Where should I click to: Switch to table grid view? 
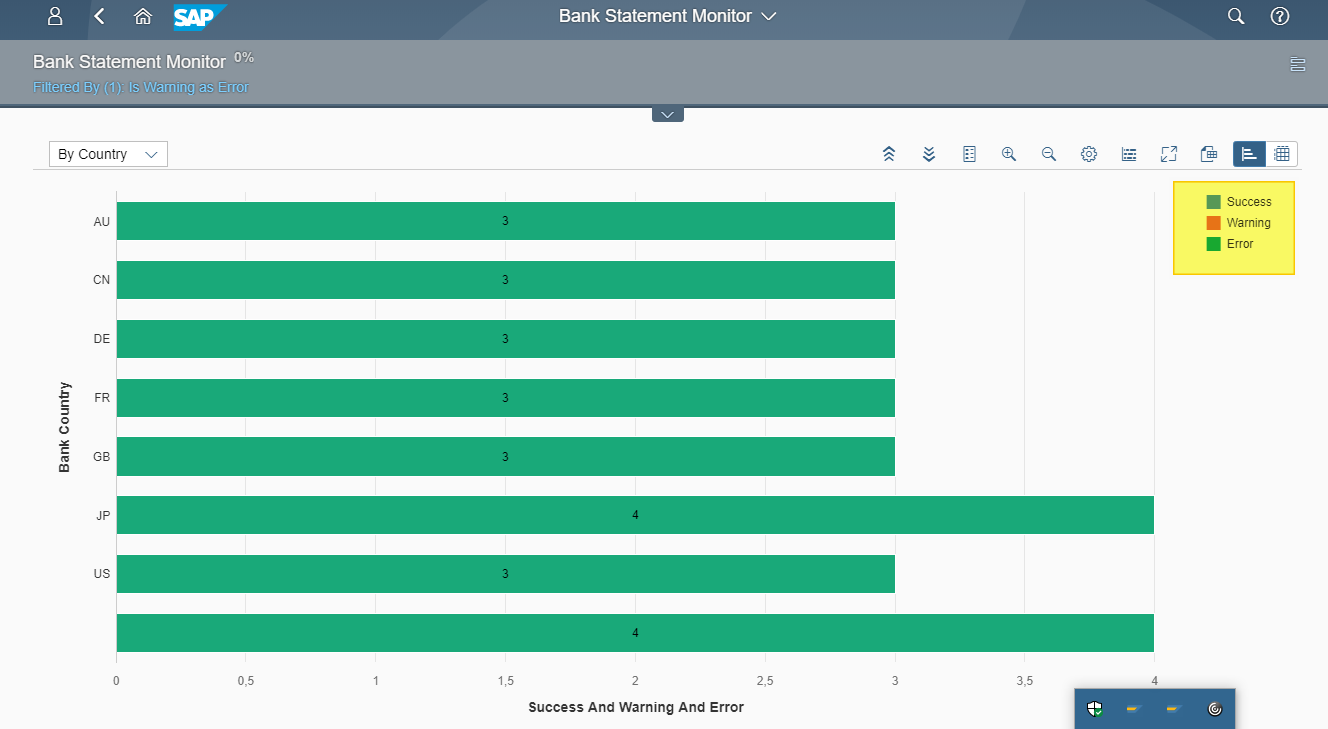(1282, 154)
